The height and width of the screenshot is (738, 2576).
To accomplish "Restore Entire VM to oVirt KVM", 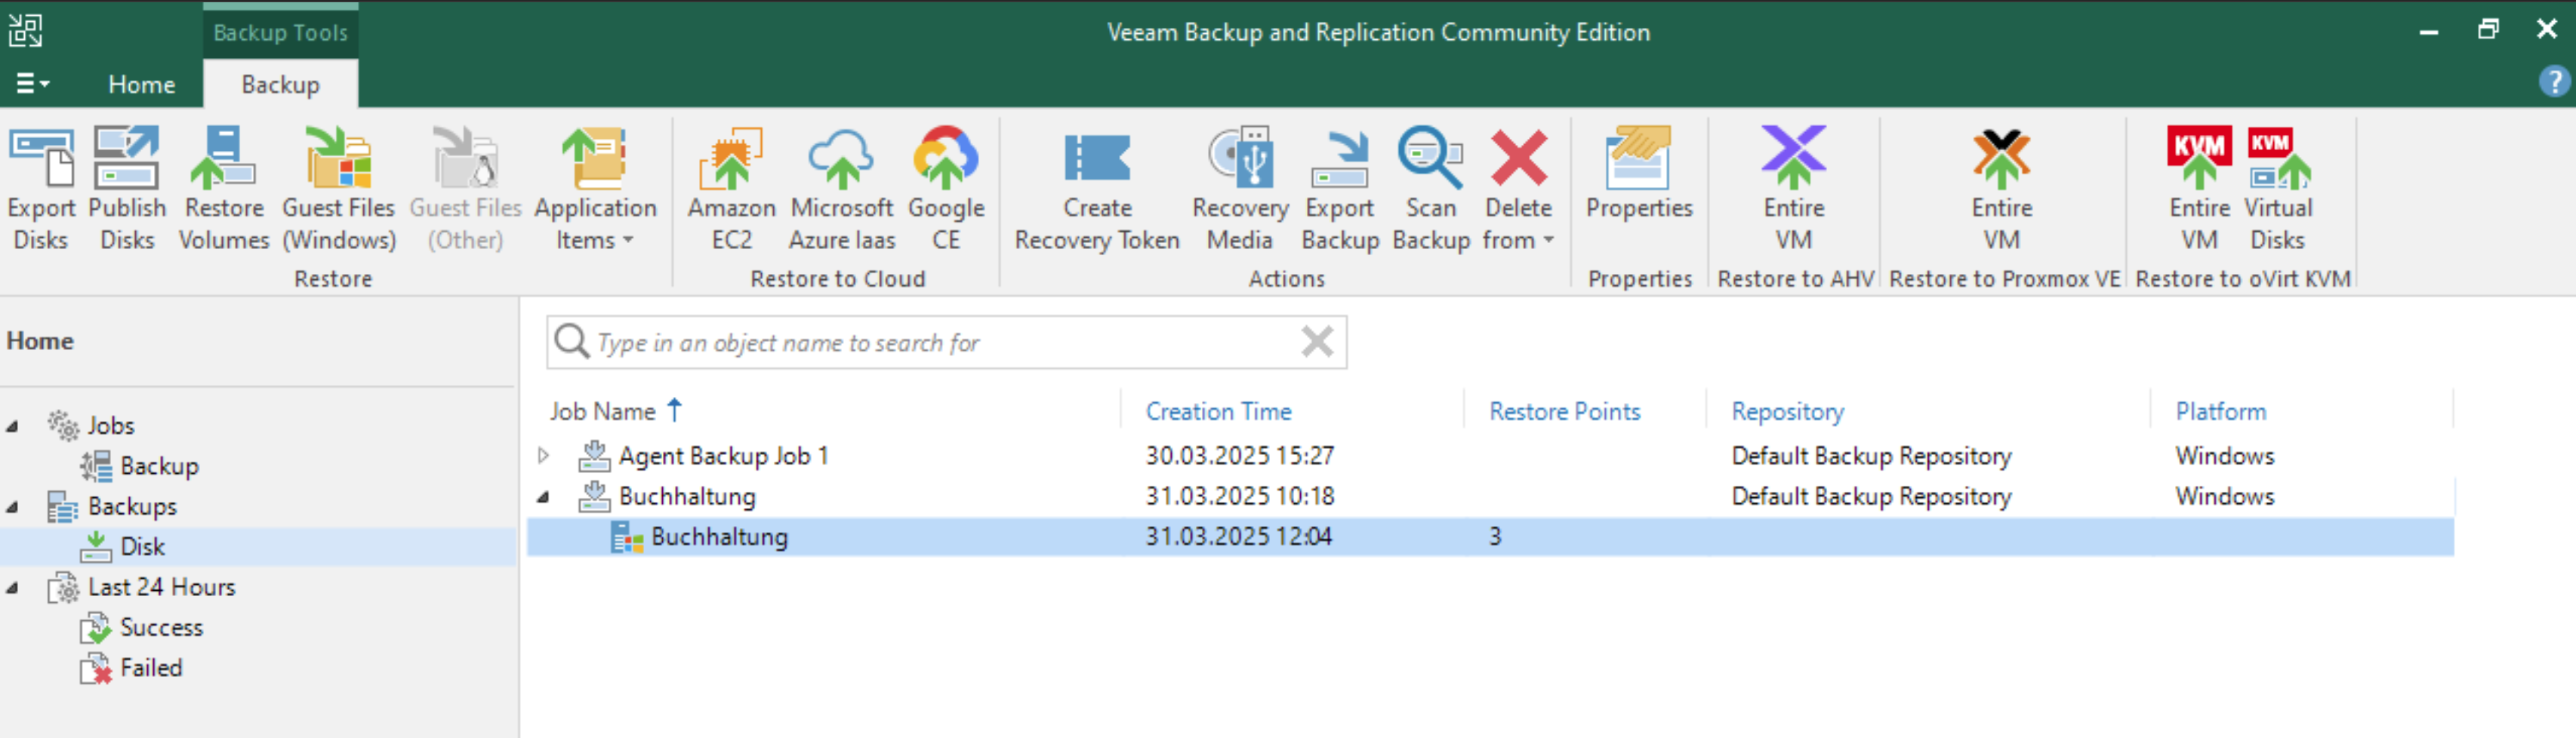I will coord(2199,189).
